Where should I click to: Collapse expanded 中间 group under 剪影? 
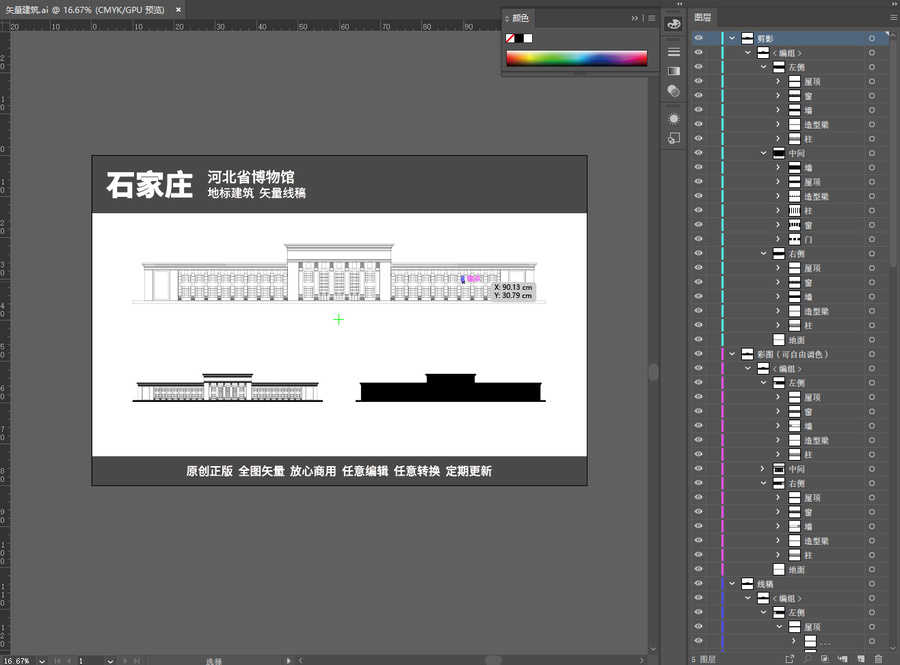(763, 153)
